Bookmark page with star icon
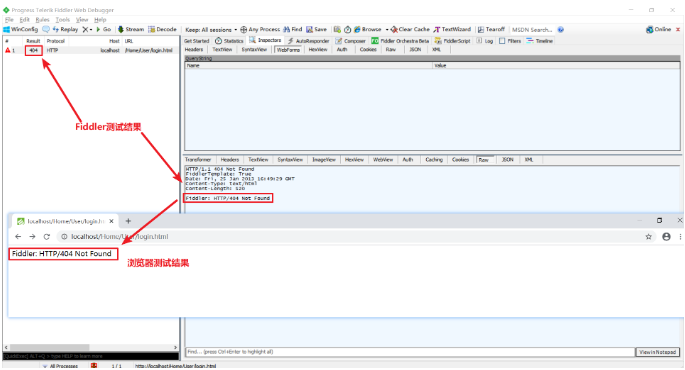Viewport: 685px width, 370px height. (x=648, y=236)
